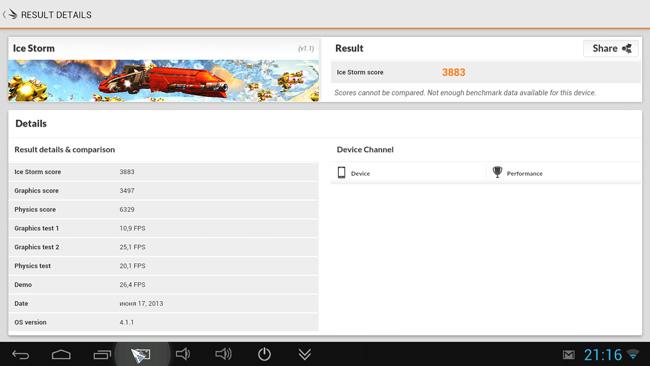Open the Wi-Fi status indicator
Image resolution: width=650 pixels, height=366 pixels.
(633, 354)
